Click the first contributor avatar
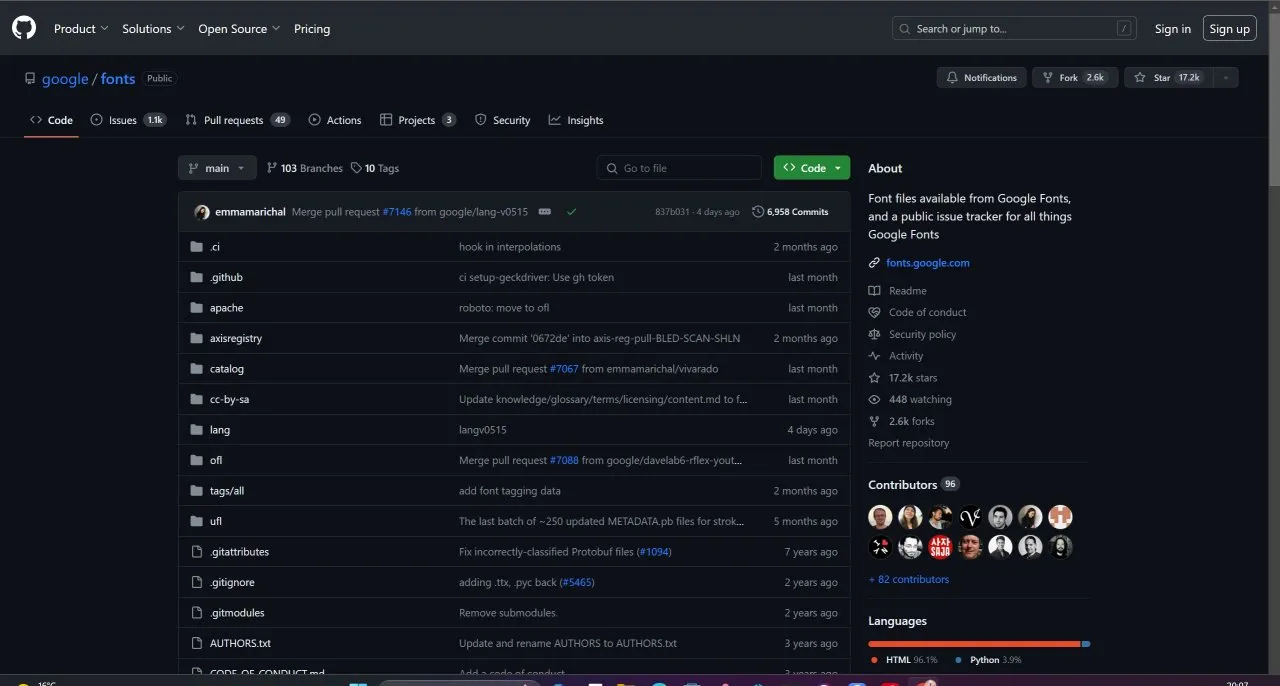Viewport: 1280px width, 686px height. pyautogui.click(x=880, y=517)
